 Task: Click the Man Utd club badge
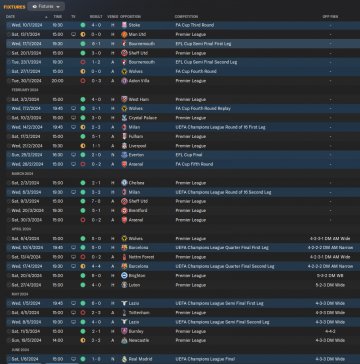124,34
